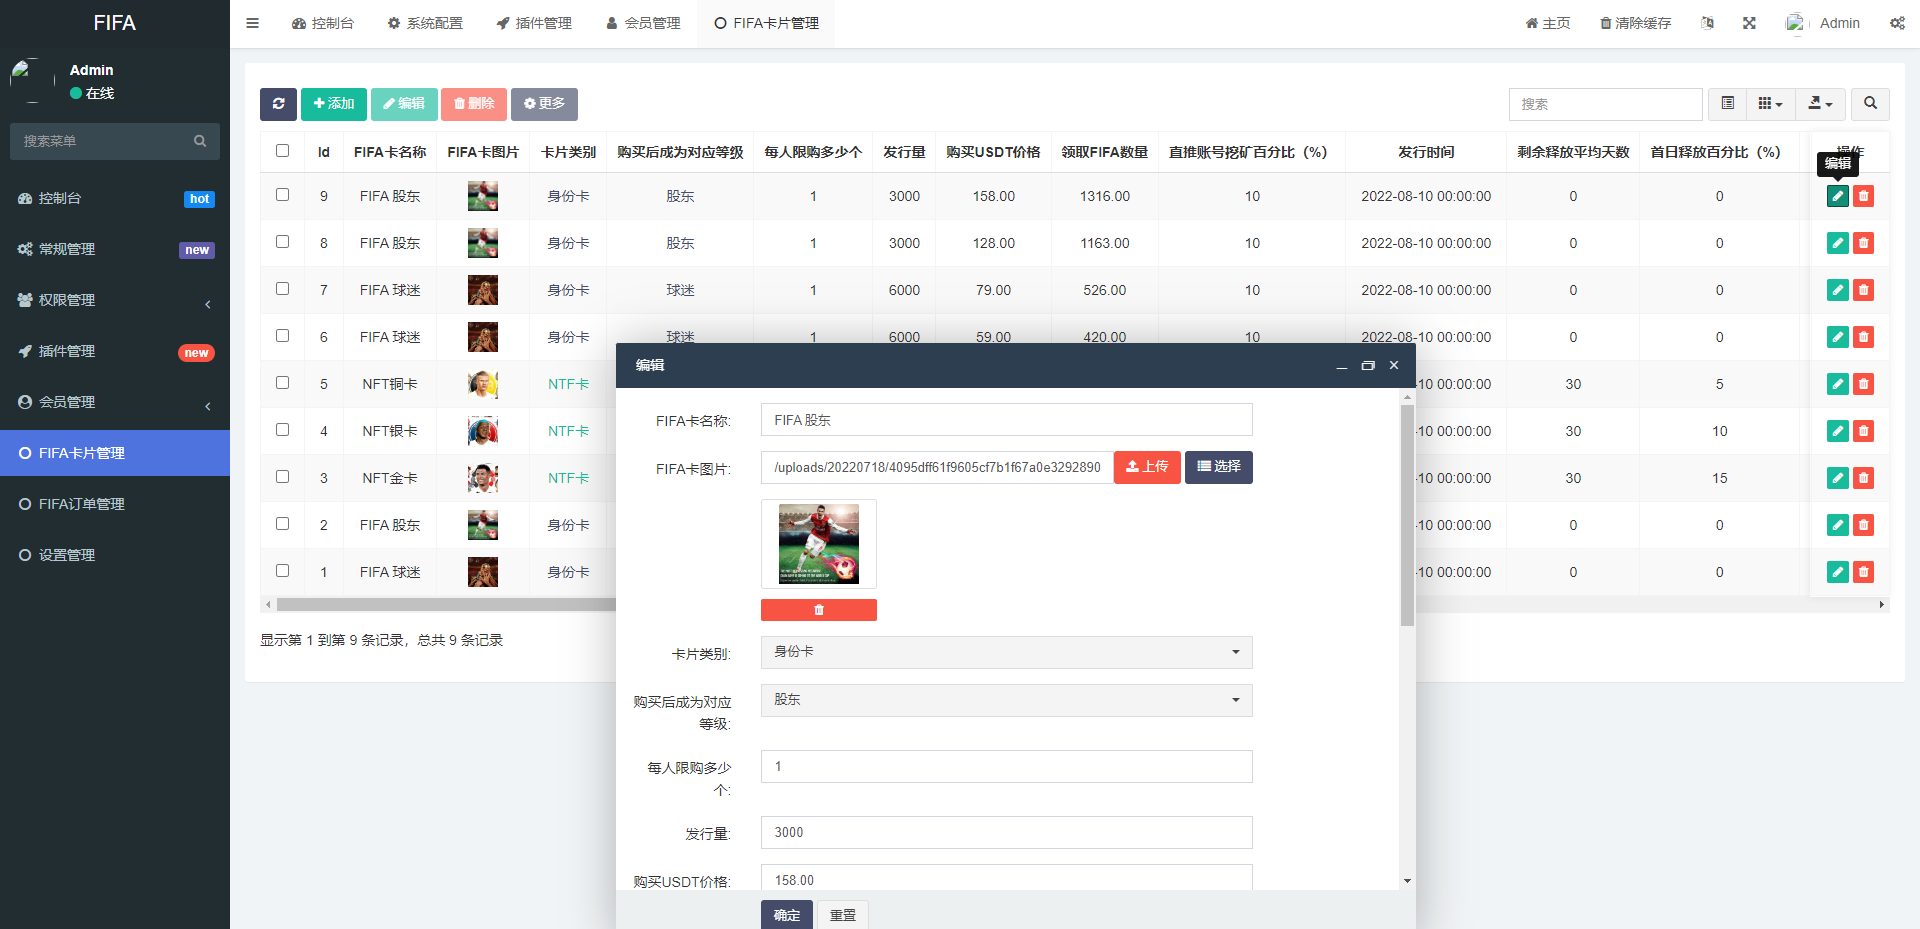
Task: Click the 清除缓存 link in the header
Action: click(1635, 23)
